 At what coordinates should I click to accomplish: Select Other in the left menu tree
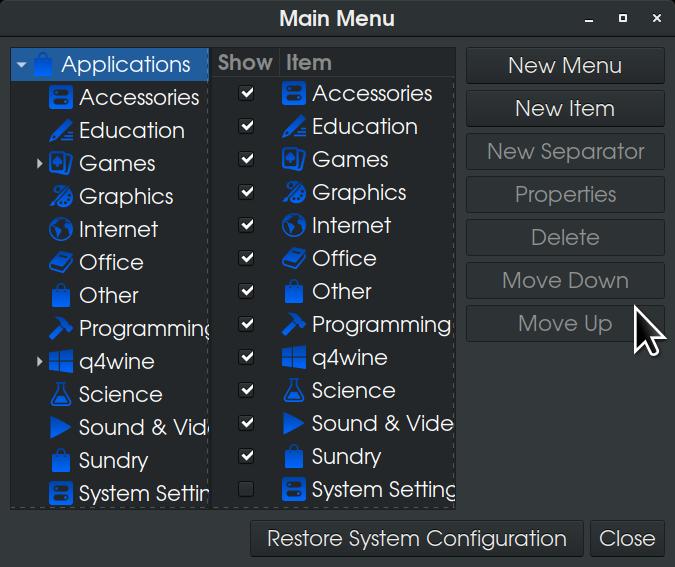108,296
